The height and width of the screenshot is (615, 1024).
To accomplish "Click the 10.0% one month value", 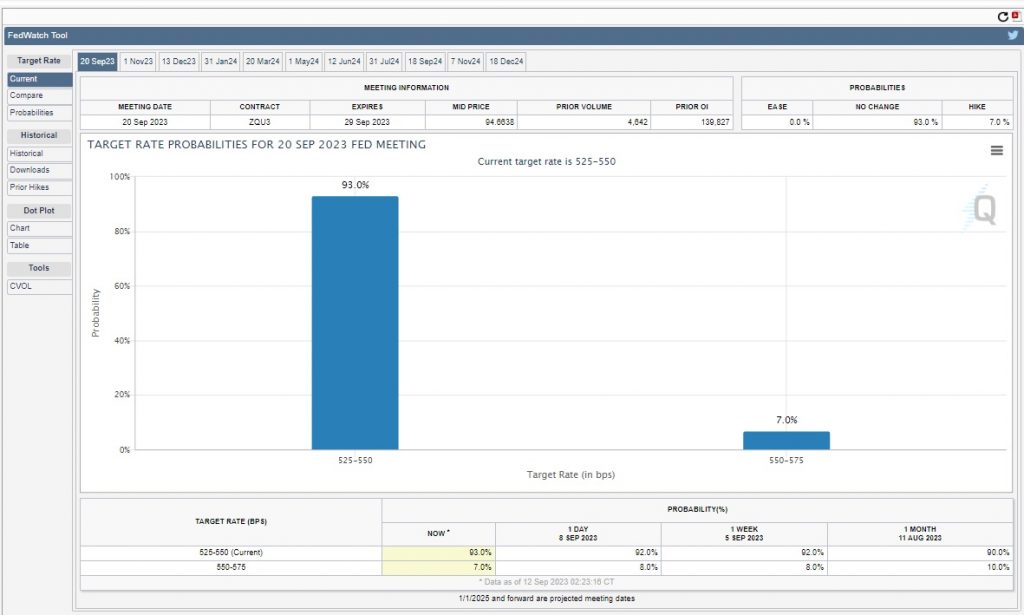I will pos(999,567).
